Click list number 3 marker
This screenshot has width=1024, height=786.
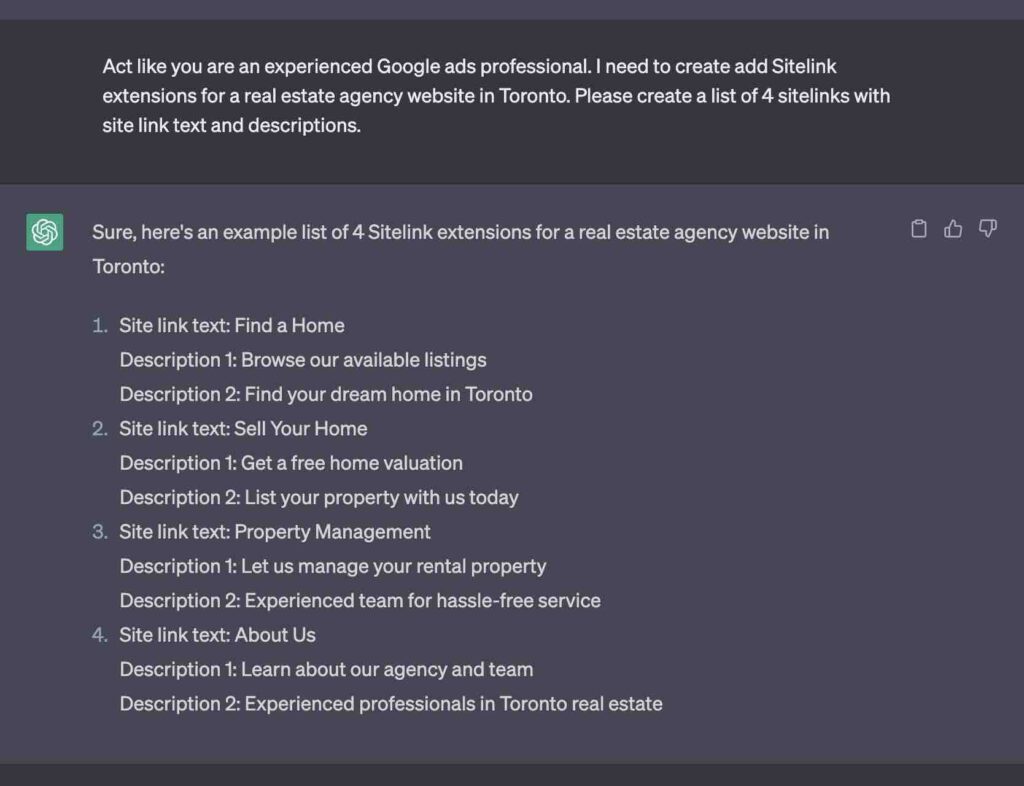tap(100, 531)
